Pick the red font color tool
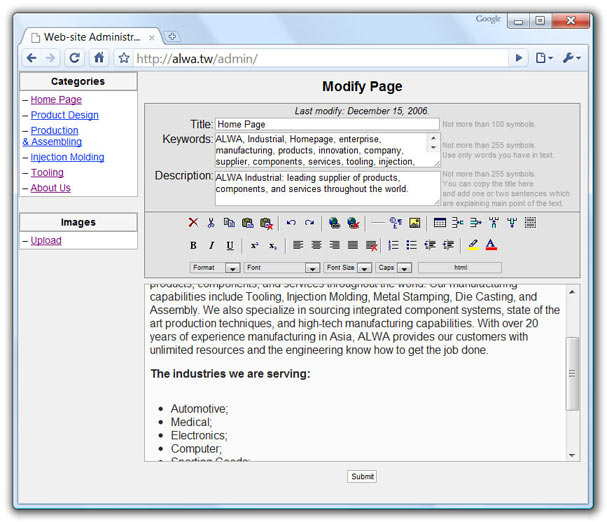Viewport: 607px width, 522px height. tap(491, 245)
